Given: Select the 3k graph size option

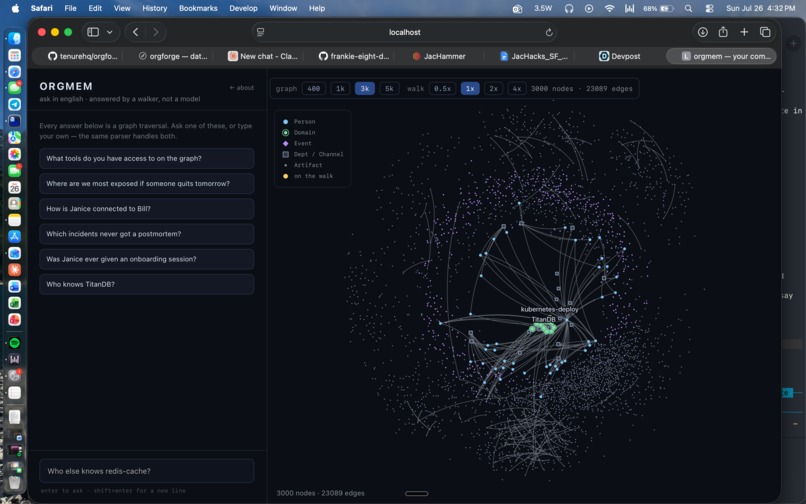Looking at the screenshot, I should tap(364, 88).
